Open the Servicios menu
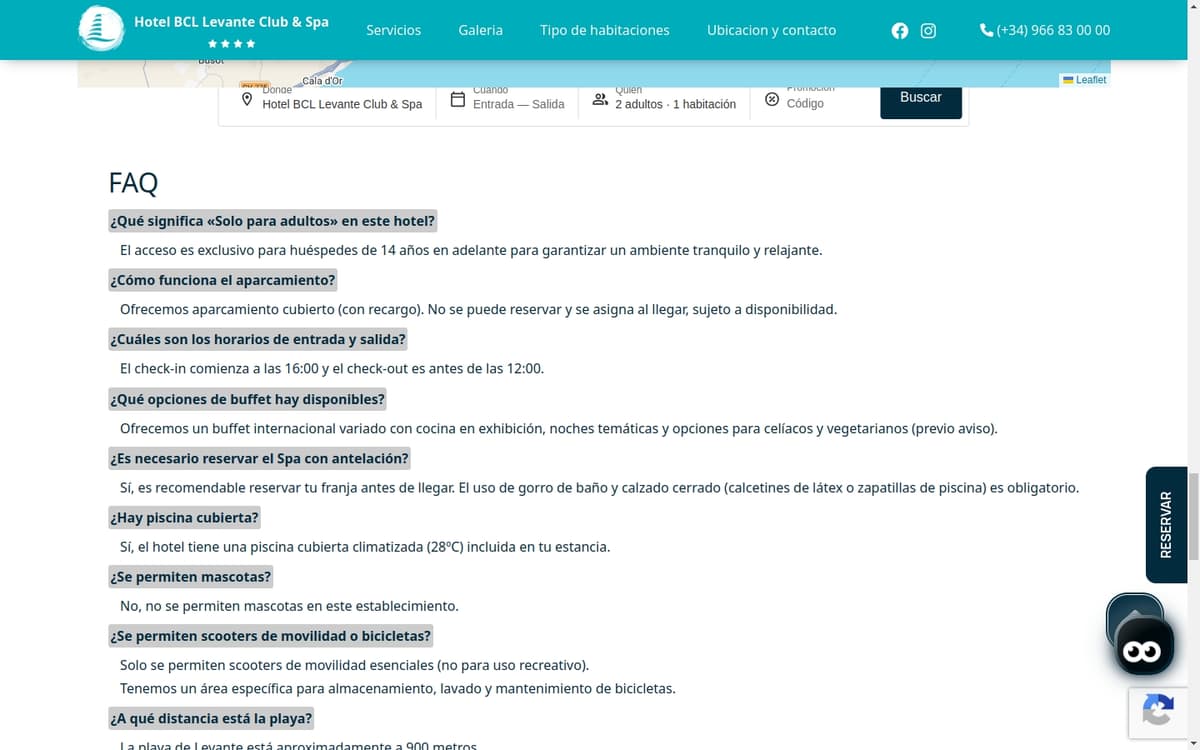Viewport: 1200px width, 750px height. (x=394, y=30)
